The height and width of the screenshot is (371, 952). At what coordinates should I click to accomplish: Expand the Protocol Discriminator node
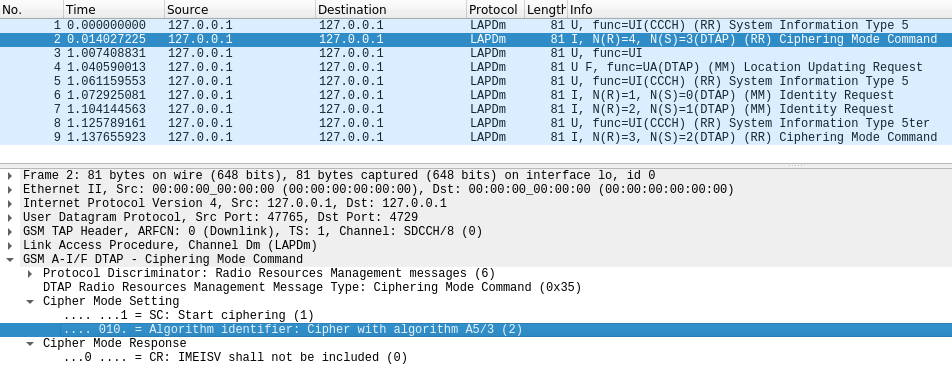tap(30, 273)
